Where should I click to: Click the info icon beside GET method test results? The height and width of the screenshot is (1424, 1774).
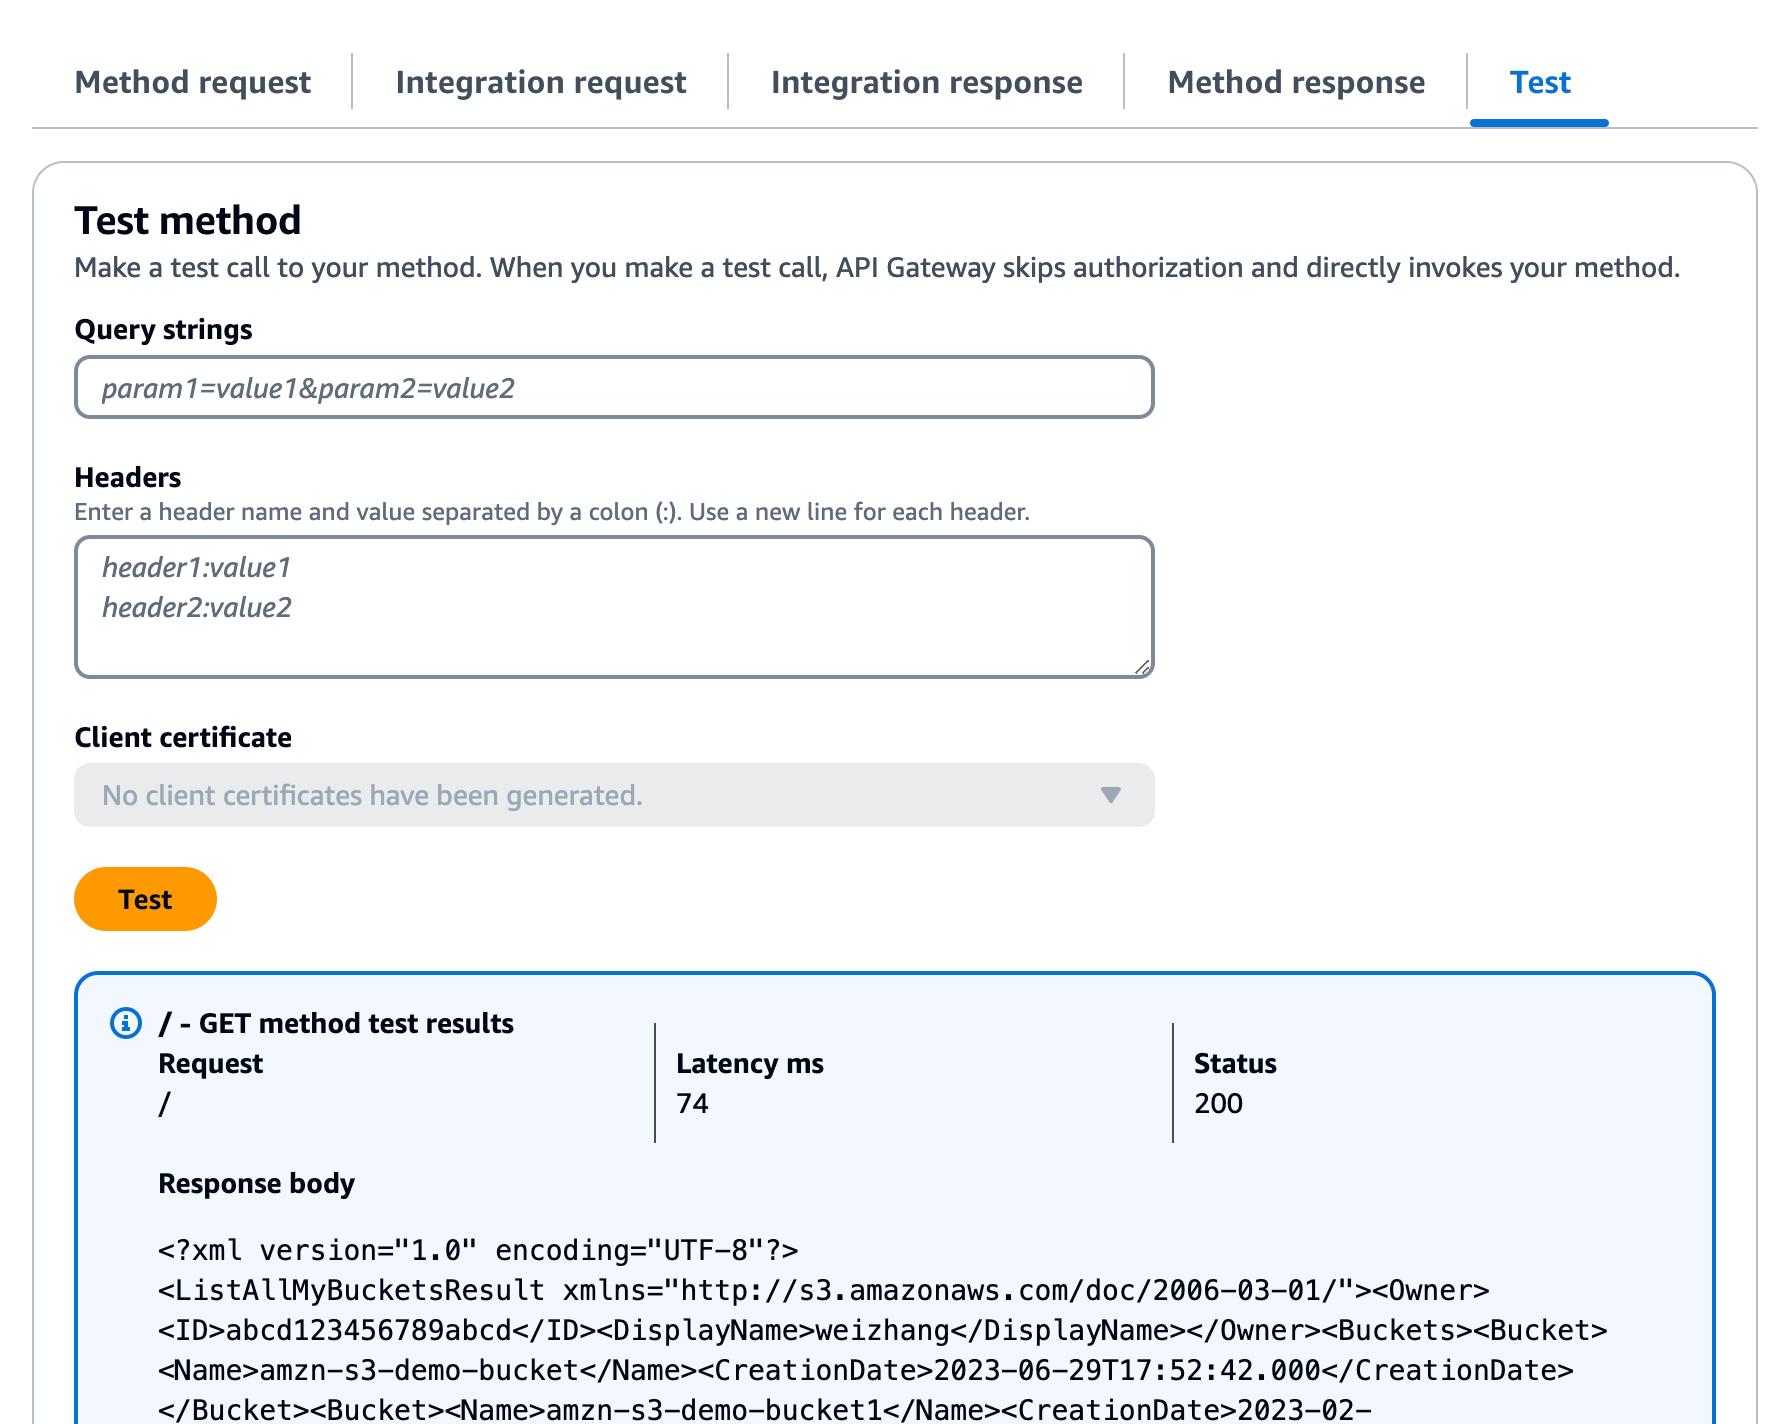click(124, 1023)
